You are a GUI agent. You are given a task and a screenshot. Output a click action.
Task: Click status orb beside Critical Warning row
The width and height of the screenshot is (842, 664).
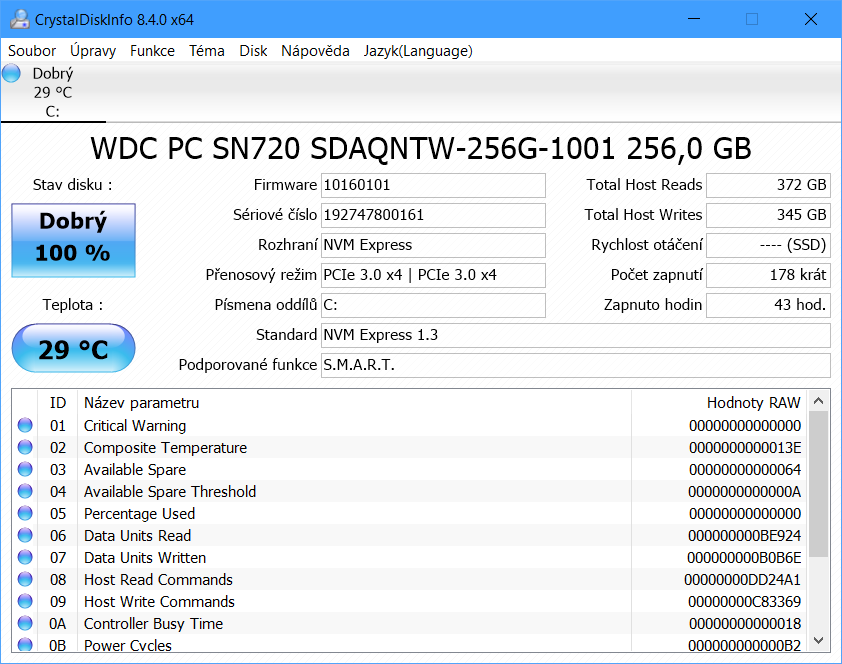point(25,426)
